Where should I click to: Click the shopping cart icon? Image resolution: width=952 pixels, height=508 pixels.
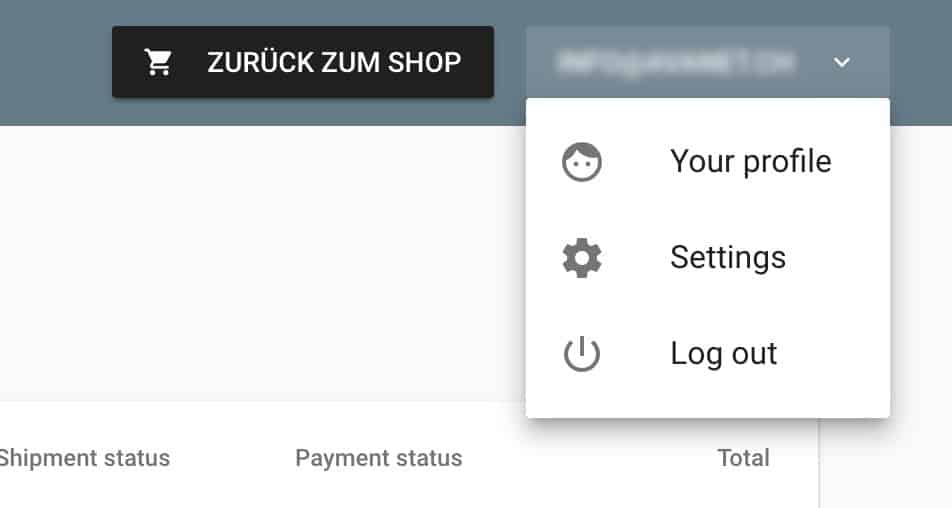tap(158, 62)
